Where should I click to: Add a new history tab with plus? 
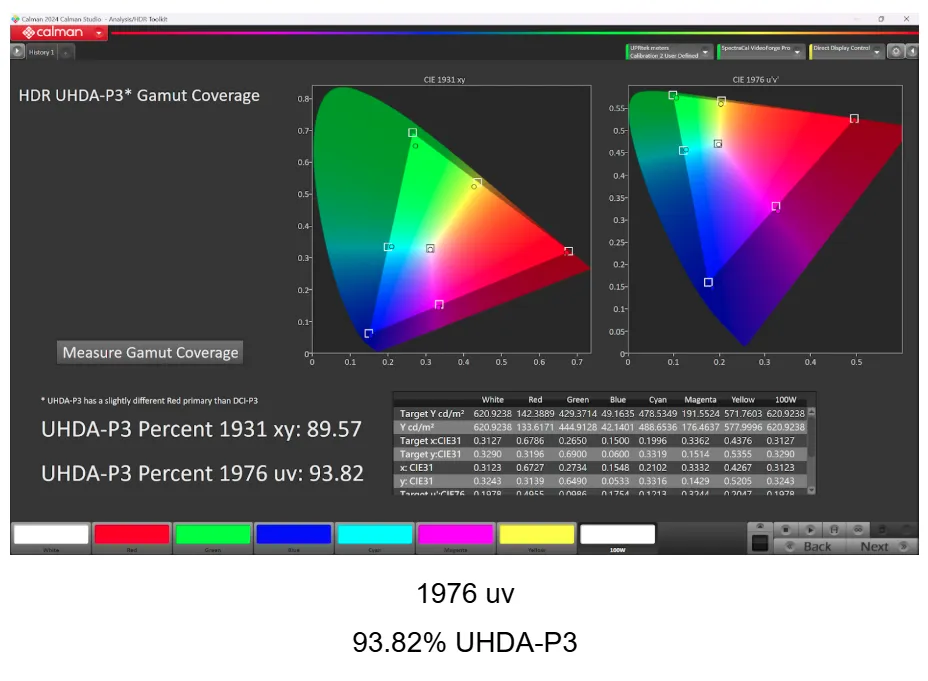click(x=66, y=52)
